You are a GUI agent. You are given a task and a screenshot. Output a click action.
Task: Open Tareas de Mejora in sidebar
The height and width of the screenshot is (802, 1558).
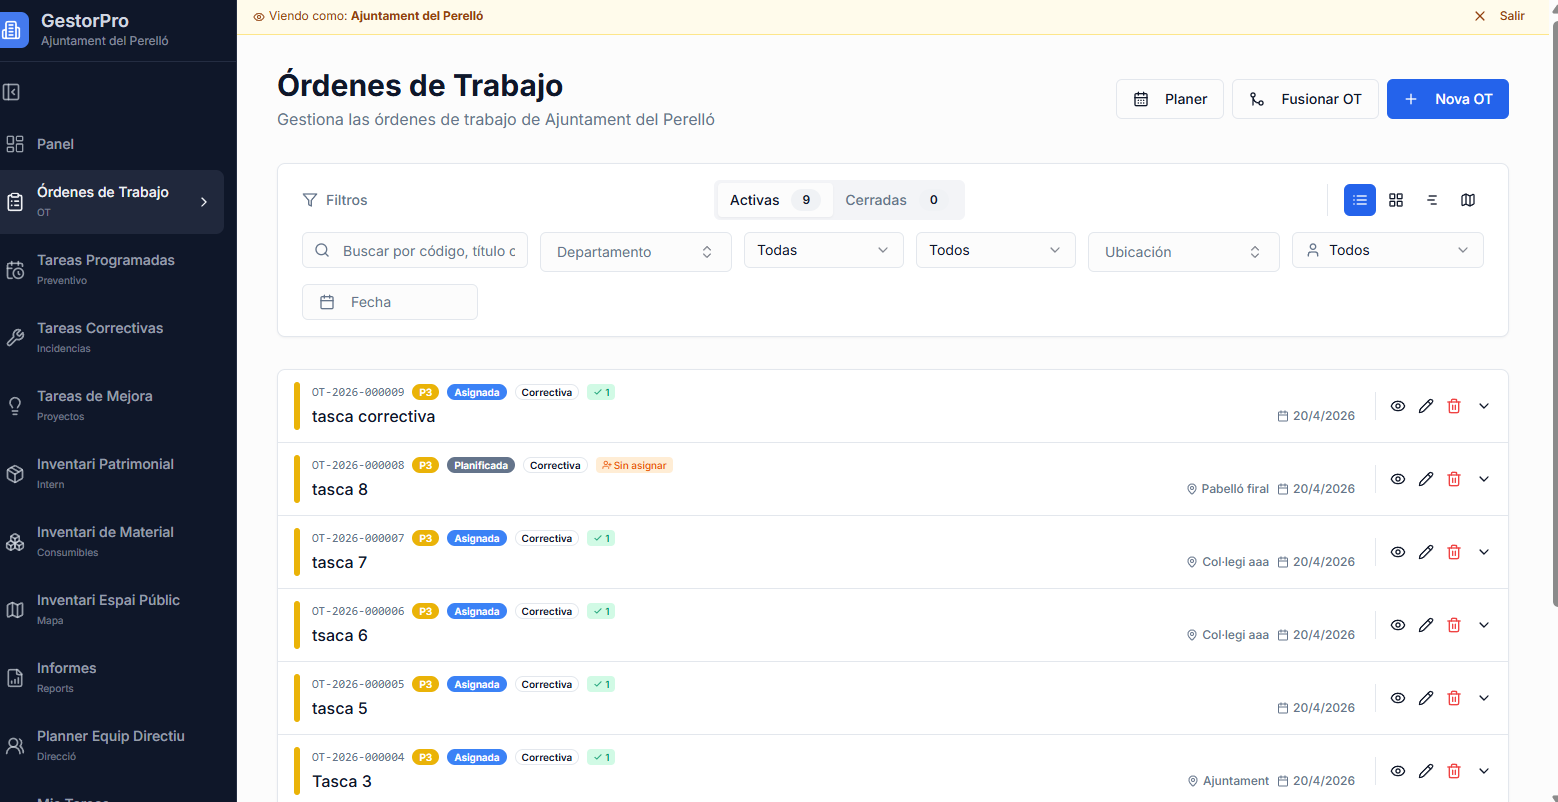tap(112, 406)
